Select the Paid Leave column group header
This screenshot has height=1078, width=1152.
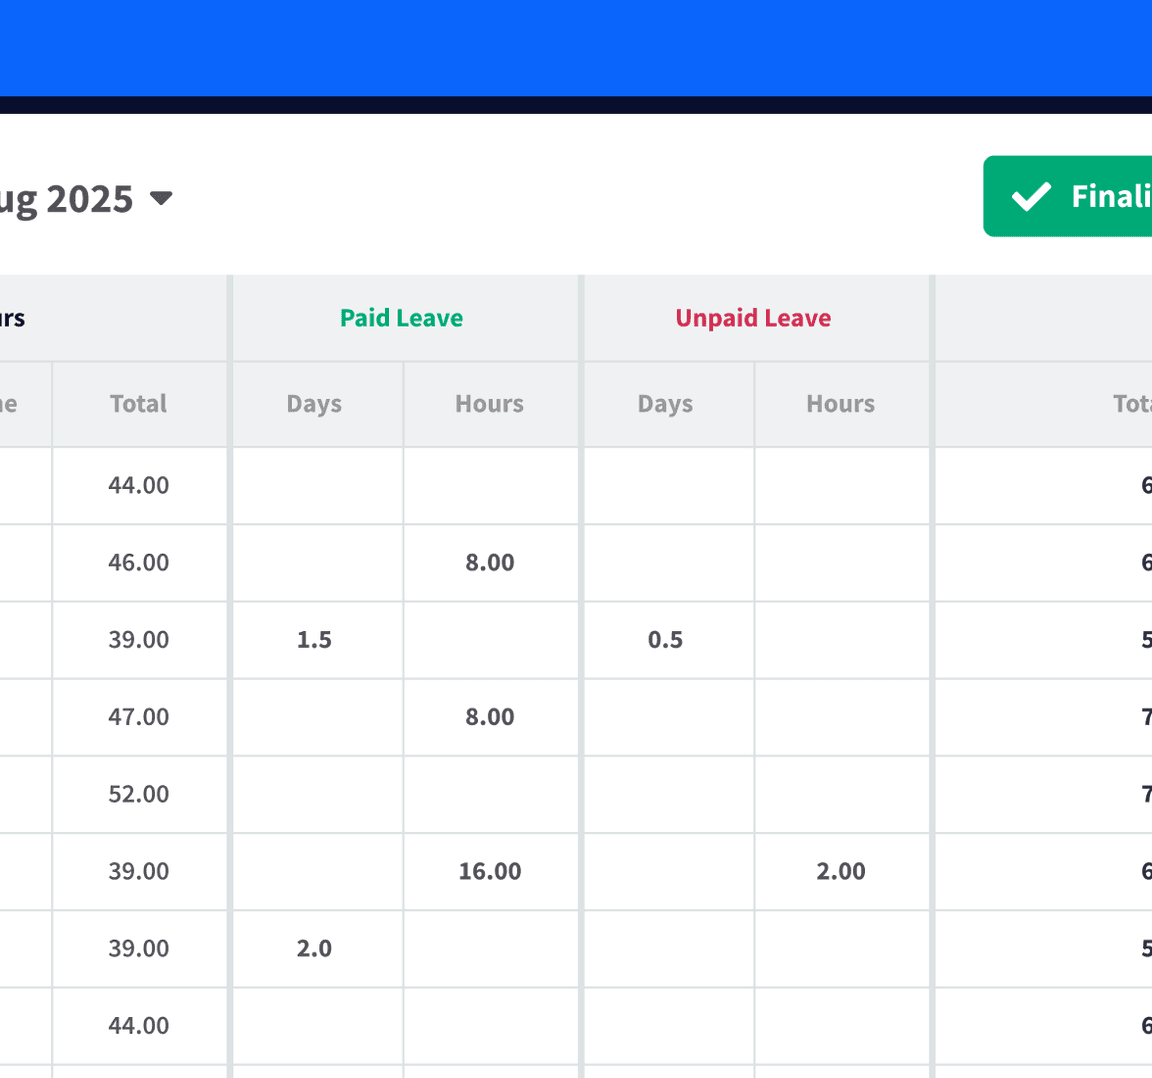tap(401, 318)
